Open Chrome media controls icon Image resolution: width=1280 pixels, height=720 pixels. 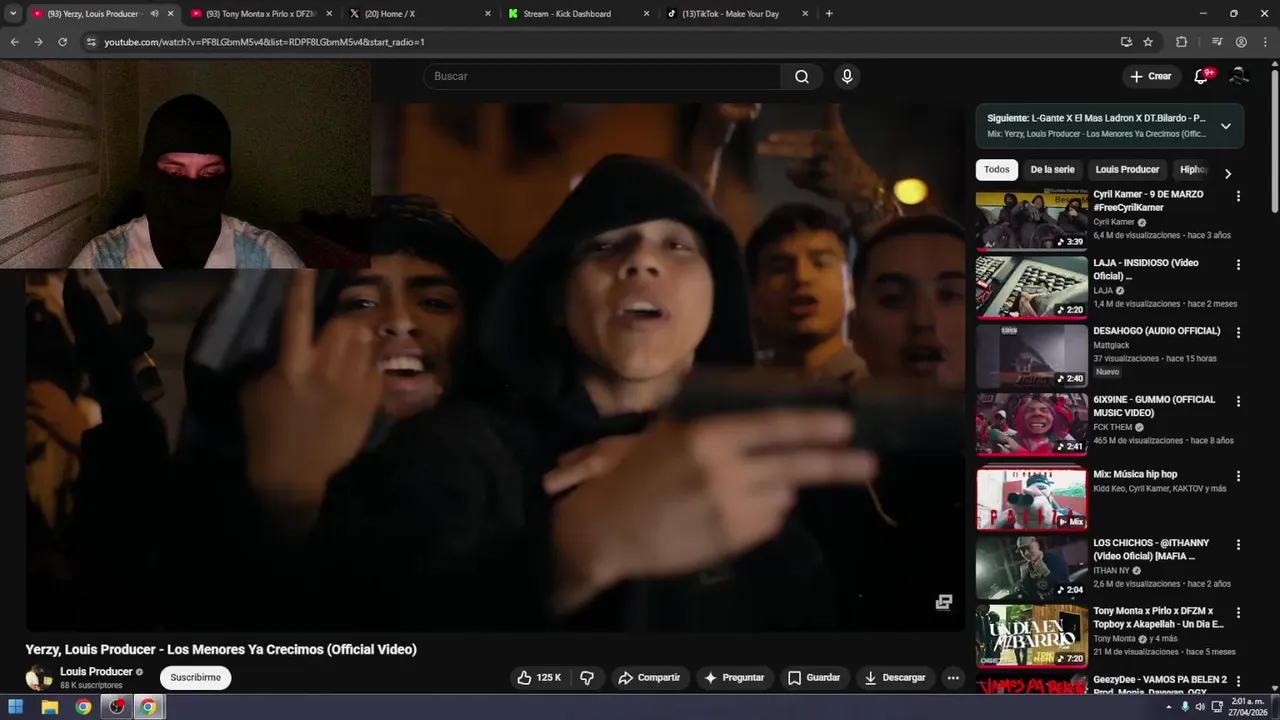tap(1217, 42)
